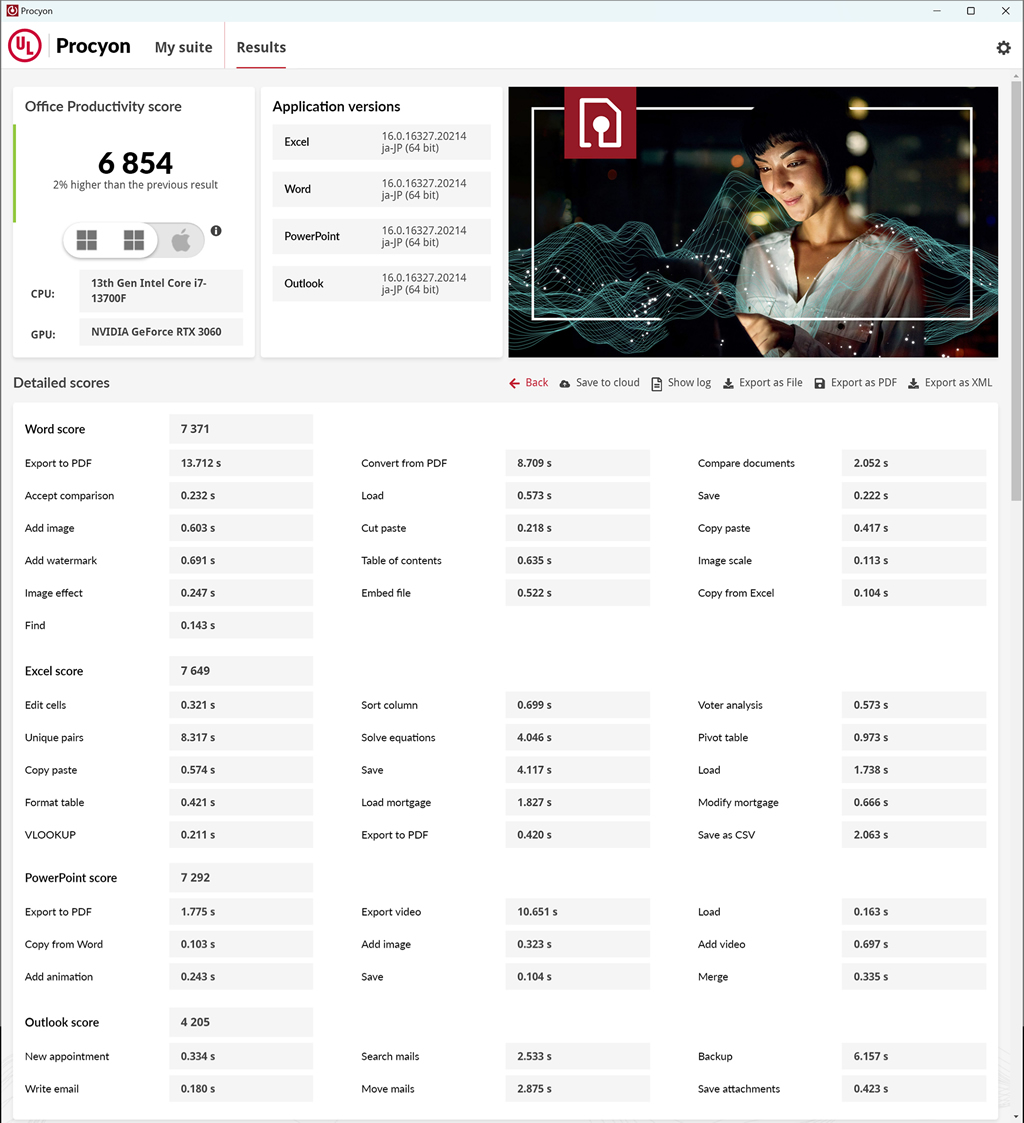The image size is (1024, 1123).
Task: Select the second Windows platform icon
Action: 134,240
